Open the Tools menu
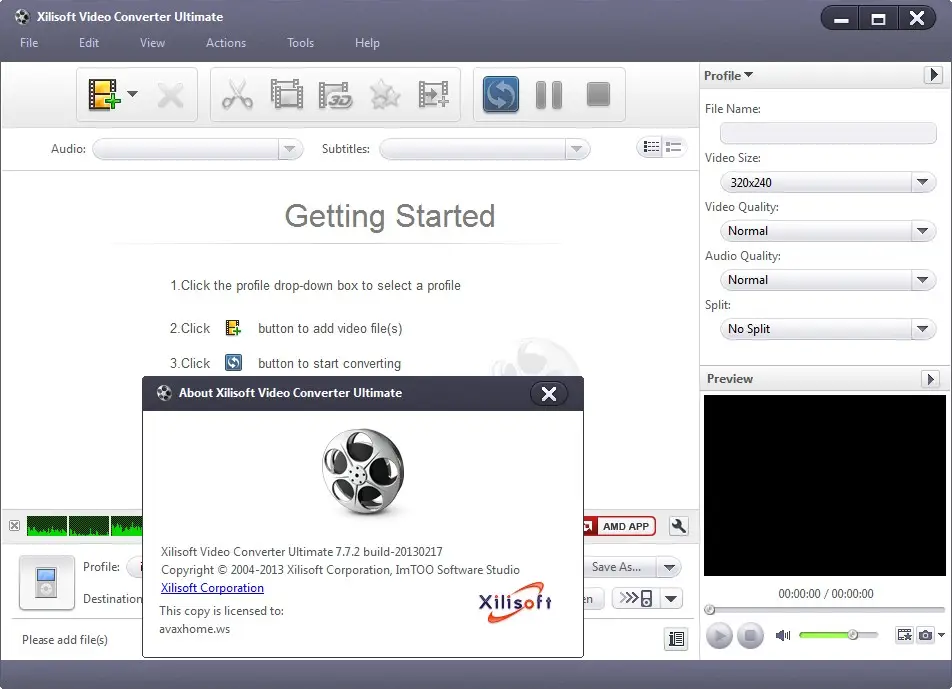 coord(301,42)
